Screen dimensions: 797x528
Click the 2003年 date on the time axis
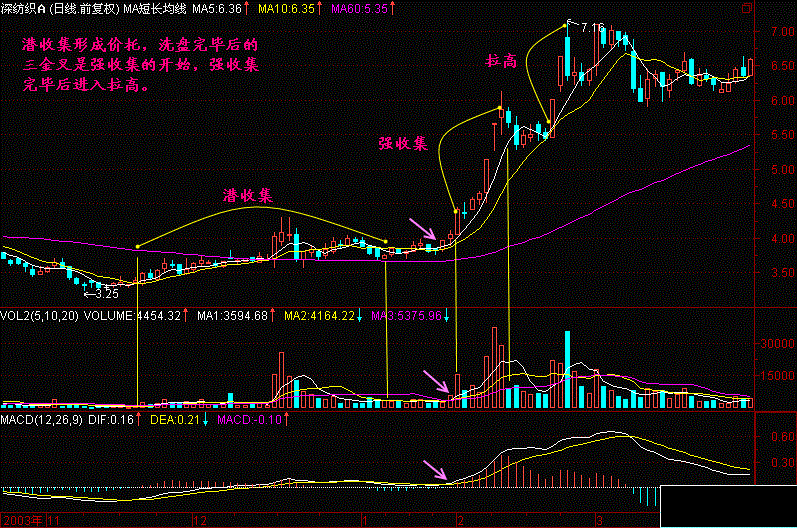[22, 520]
